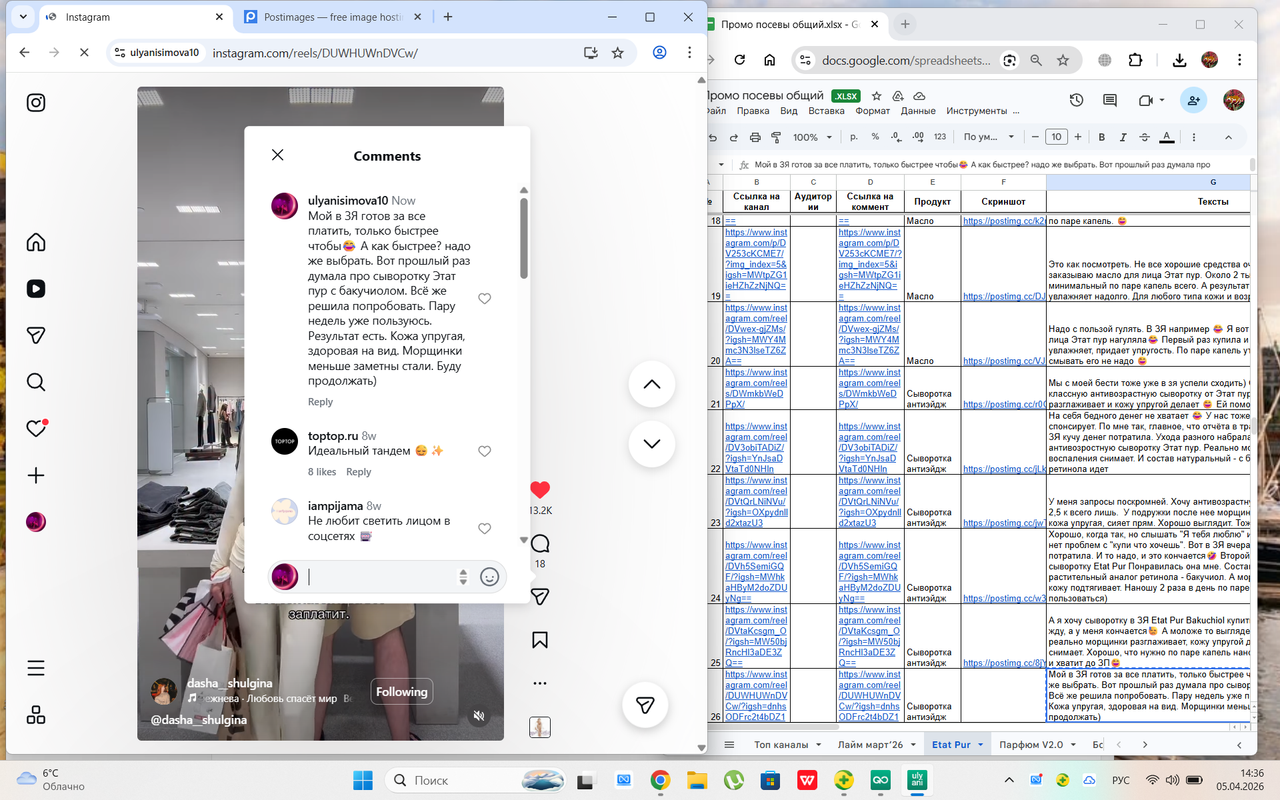Screen dimensions: 1280x800
Task: Open Instagram direct messages in sidebar
Action: point(36,335)
